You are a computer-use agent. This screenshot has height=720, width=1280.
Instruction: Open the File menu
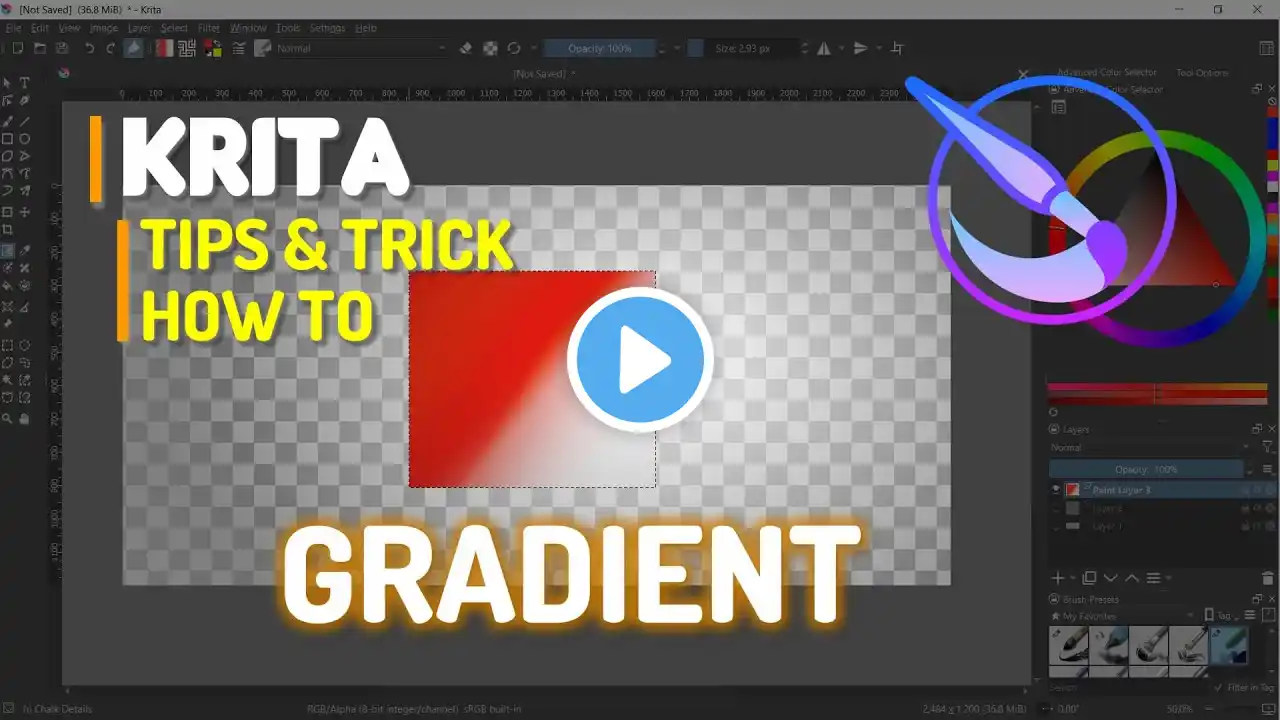click(x=14, y=28)
